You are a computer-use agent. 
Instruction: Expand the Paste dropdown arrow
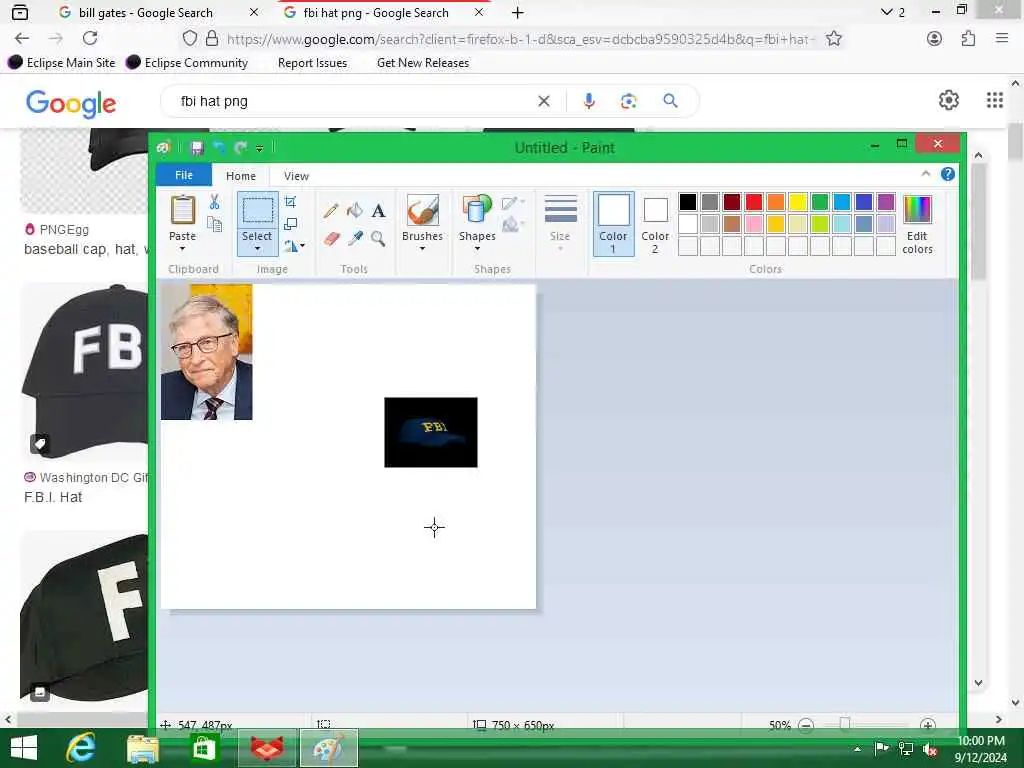(182, 249)
